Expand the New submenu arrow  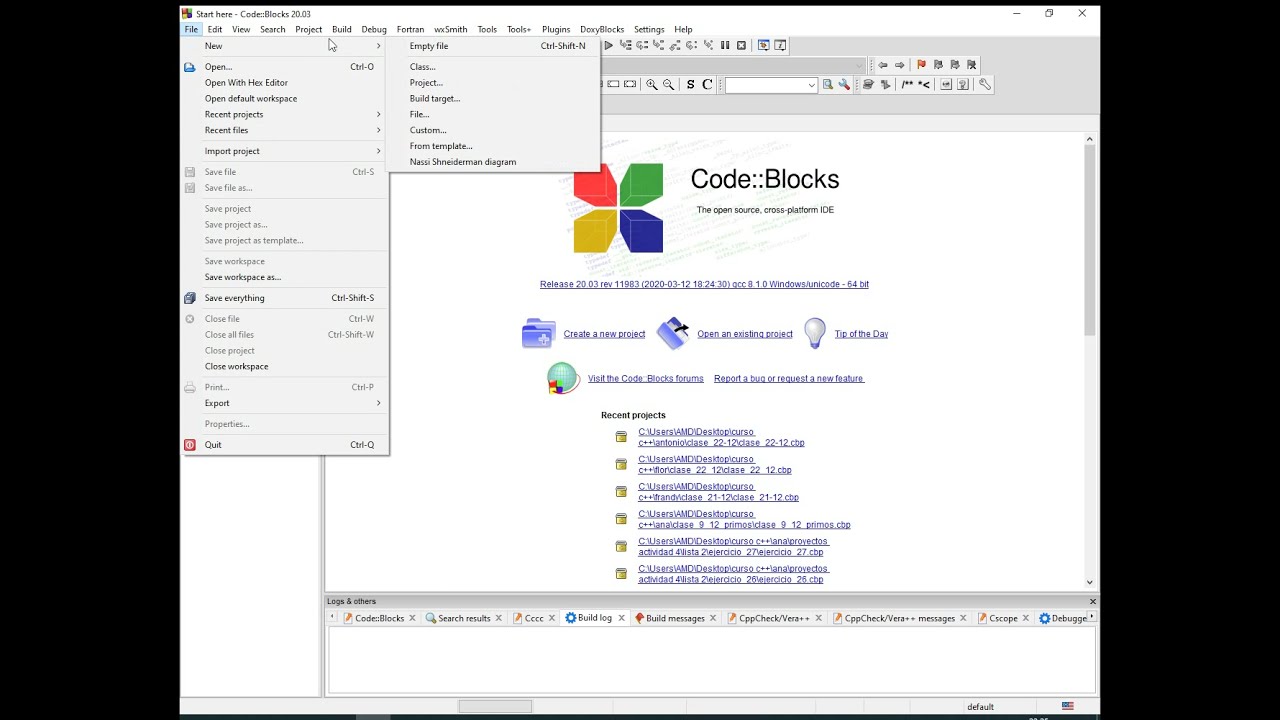click(378, 46)
